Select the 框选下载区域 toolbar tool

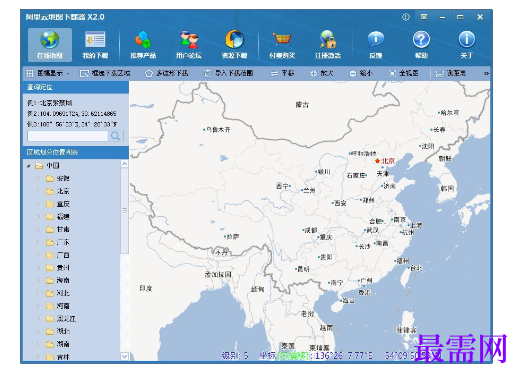(x=105, y=73)
